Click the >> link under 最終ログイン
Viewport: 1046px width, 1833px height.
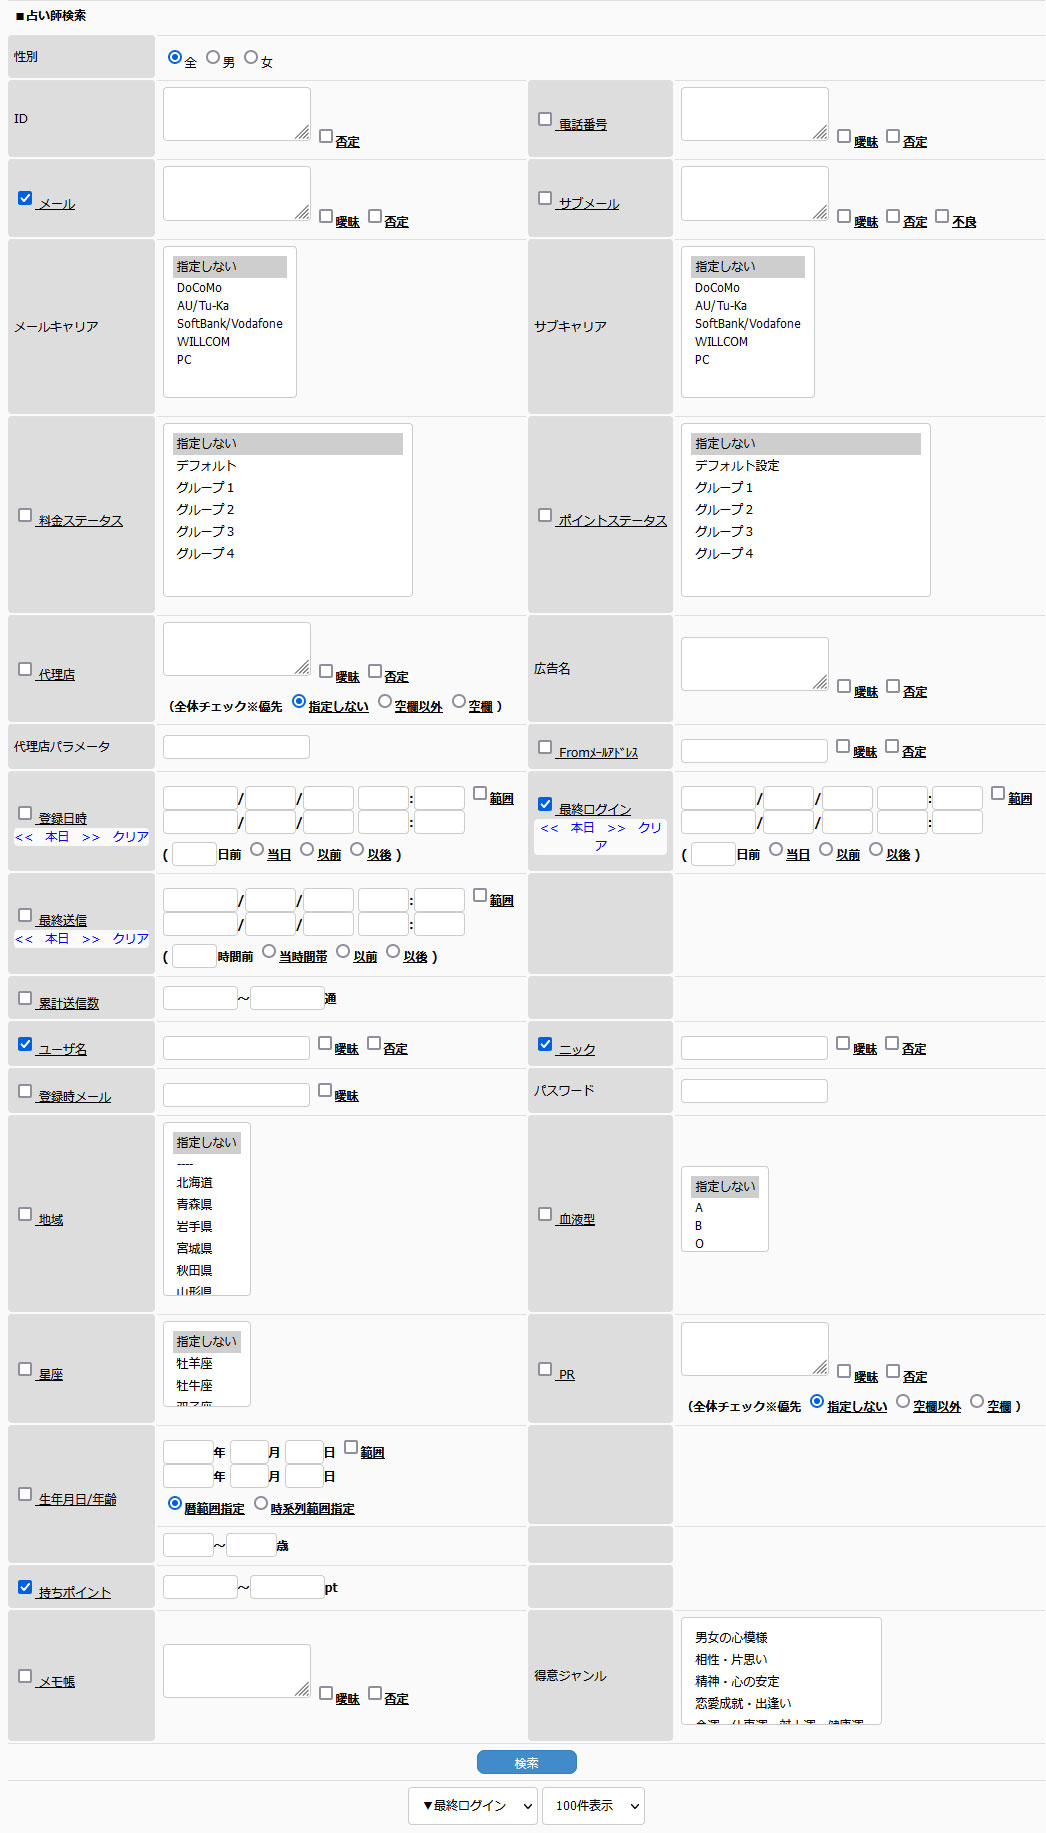[x=616, y=828]
